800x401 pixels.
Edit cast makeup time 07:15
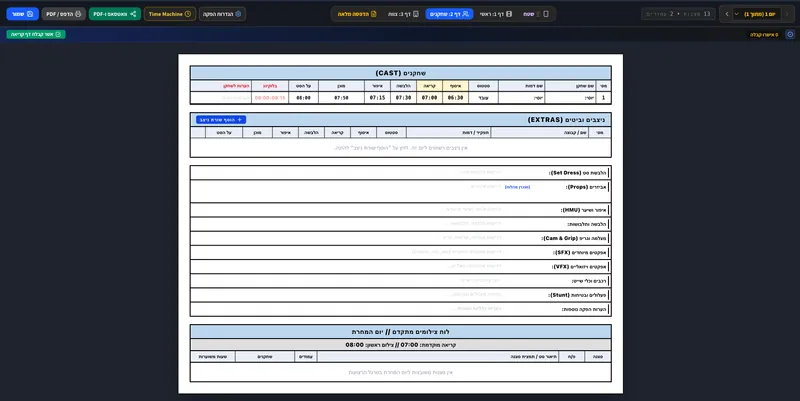point(378,97)
